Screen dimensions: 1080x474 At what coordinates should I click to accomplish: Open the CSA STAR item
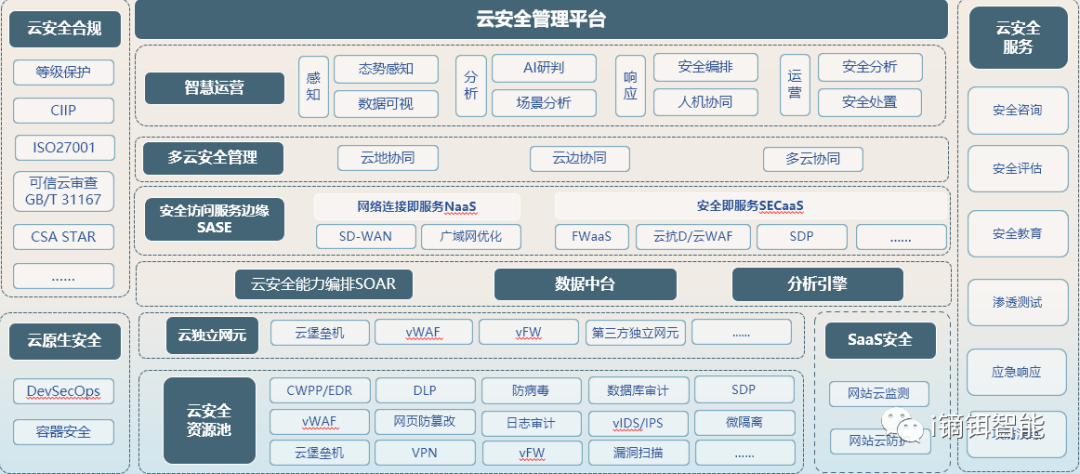pos(64,237)
